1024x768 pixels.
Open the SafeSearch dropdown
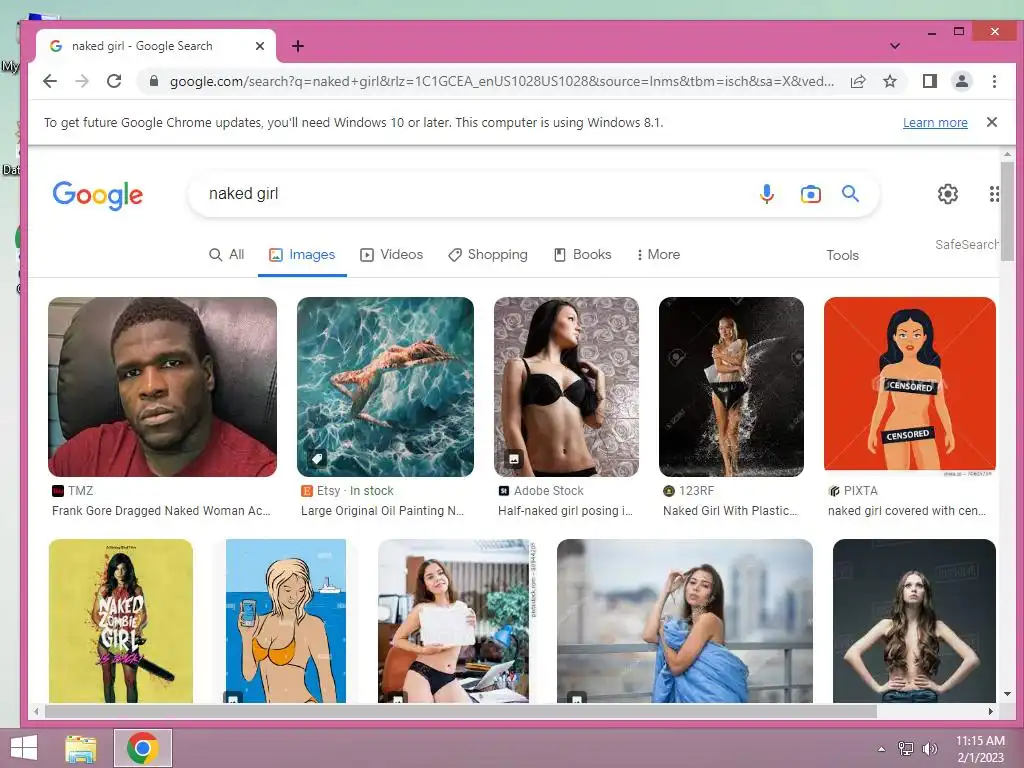pyautogui.click(x=967, y=244)
